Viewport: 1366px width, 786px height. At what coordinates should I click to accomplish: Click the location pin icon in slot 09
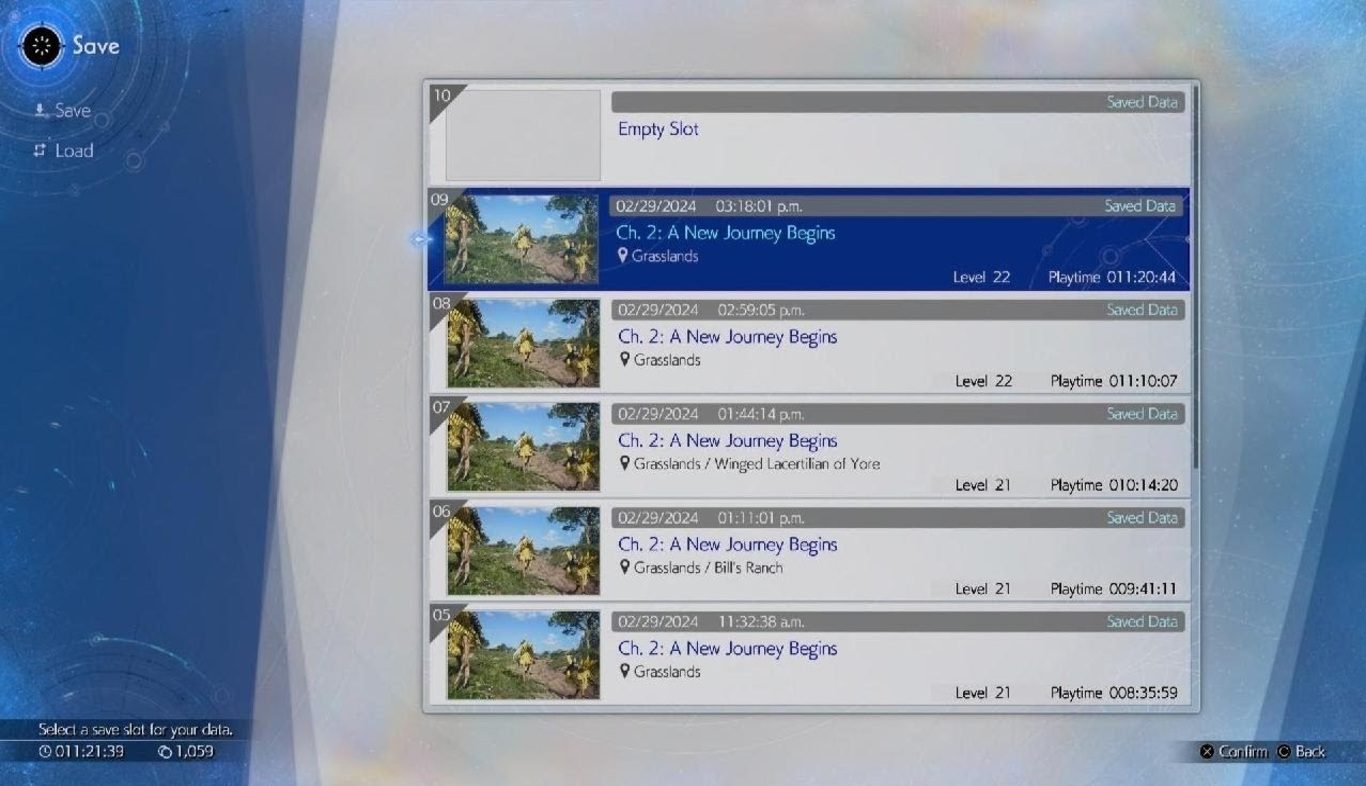pyautogui.click(x=623, y=256)
